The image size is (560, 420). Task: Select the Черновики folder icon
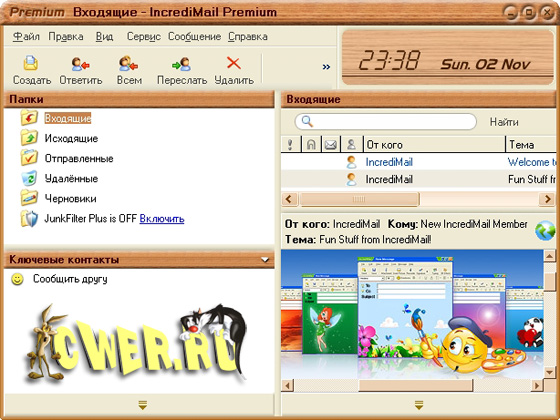tap(29, 198)
